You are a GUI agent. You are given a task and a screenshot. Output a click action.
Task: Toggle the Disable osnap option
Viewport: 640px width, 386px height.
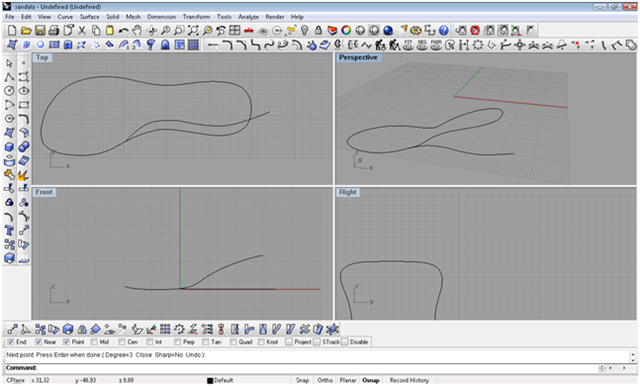[344, 342]
